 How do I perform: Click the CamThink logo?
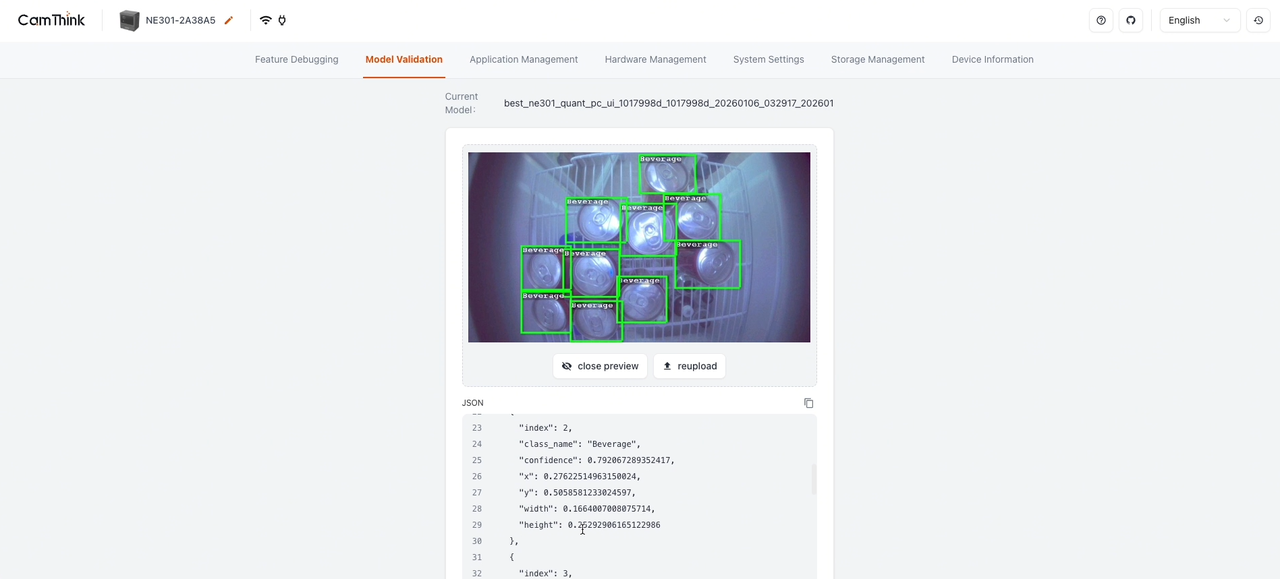(x=51, y=20)
